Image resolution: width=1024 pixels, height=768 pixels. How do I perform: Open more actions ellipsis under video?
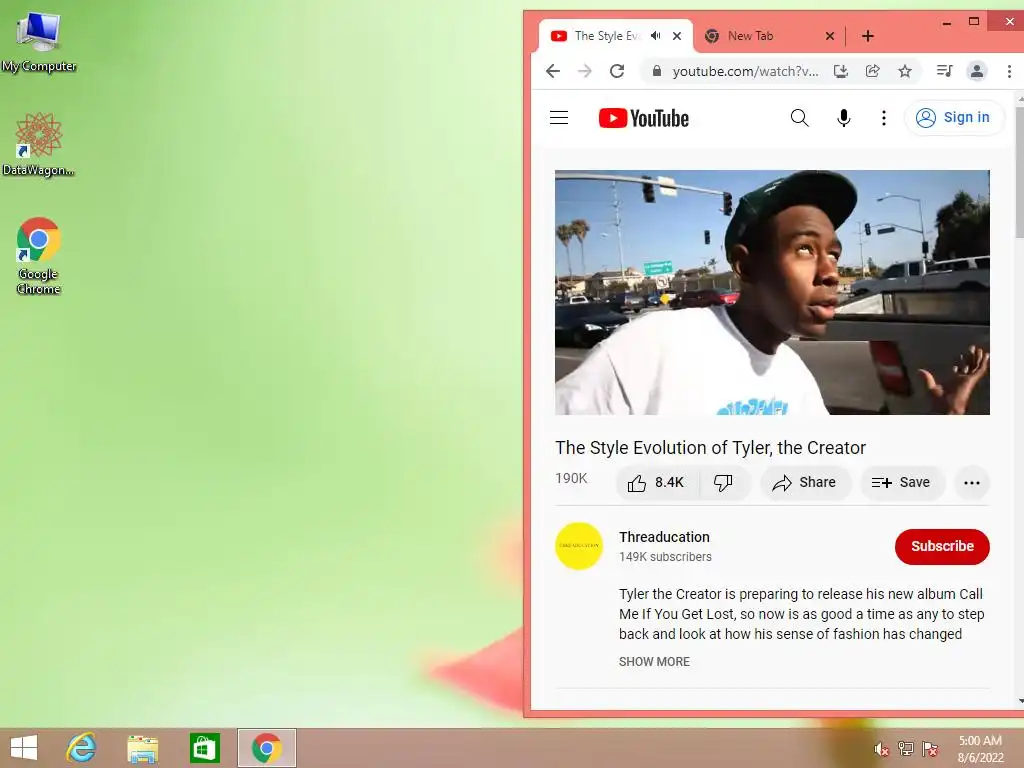point(972,483)
